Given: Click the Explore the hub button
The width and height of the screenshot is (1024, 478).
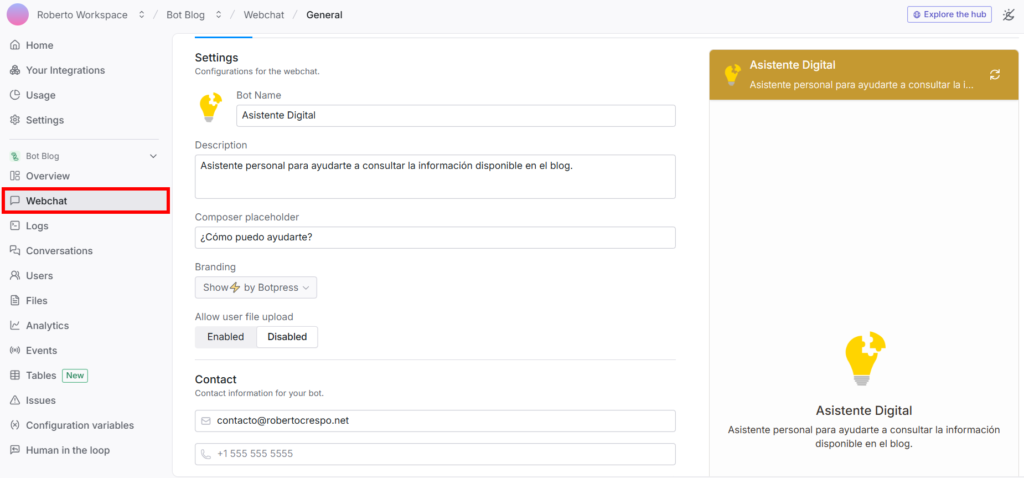Looking at the screenshot, I should (949, 14).
